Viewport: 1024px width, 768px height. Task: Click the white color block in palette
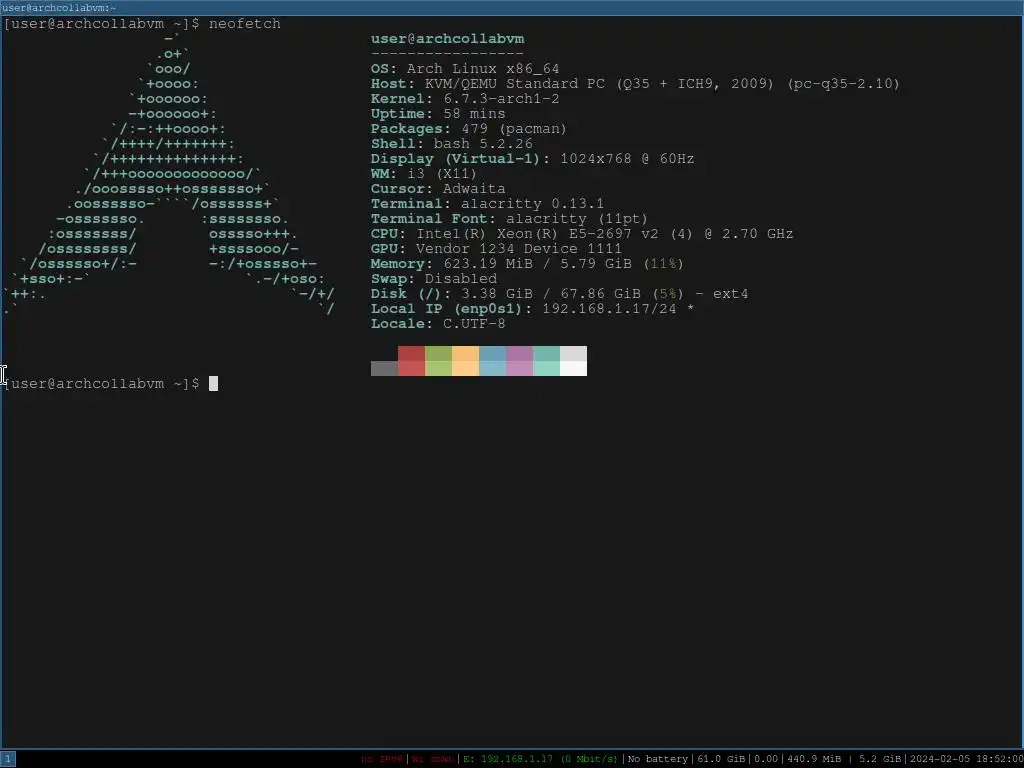click(x=573, y=361)
